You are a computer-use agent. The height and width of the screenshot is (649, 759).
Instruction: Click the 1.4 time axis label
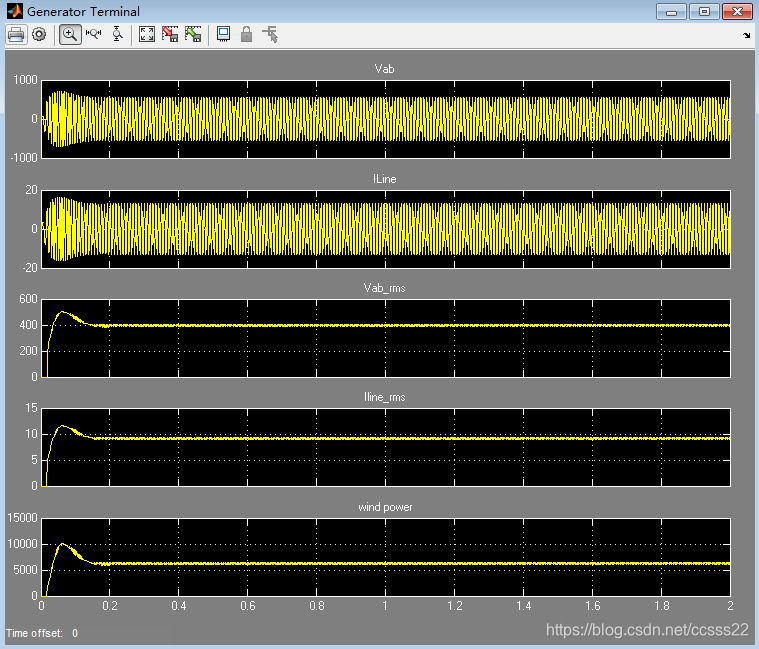tap(524, 606)
